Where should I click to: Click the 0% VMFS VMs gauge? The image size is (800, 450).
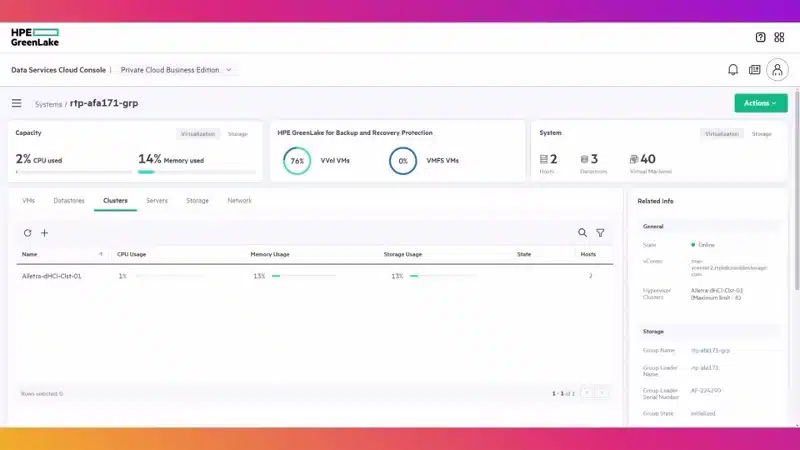click(403, 161)
